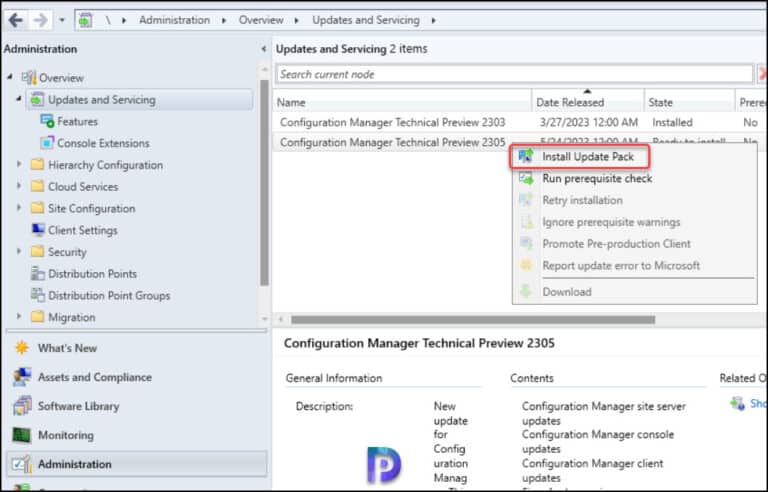
Task: Select Administration in the breadcrumb path
Action: (174, 20)
